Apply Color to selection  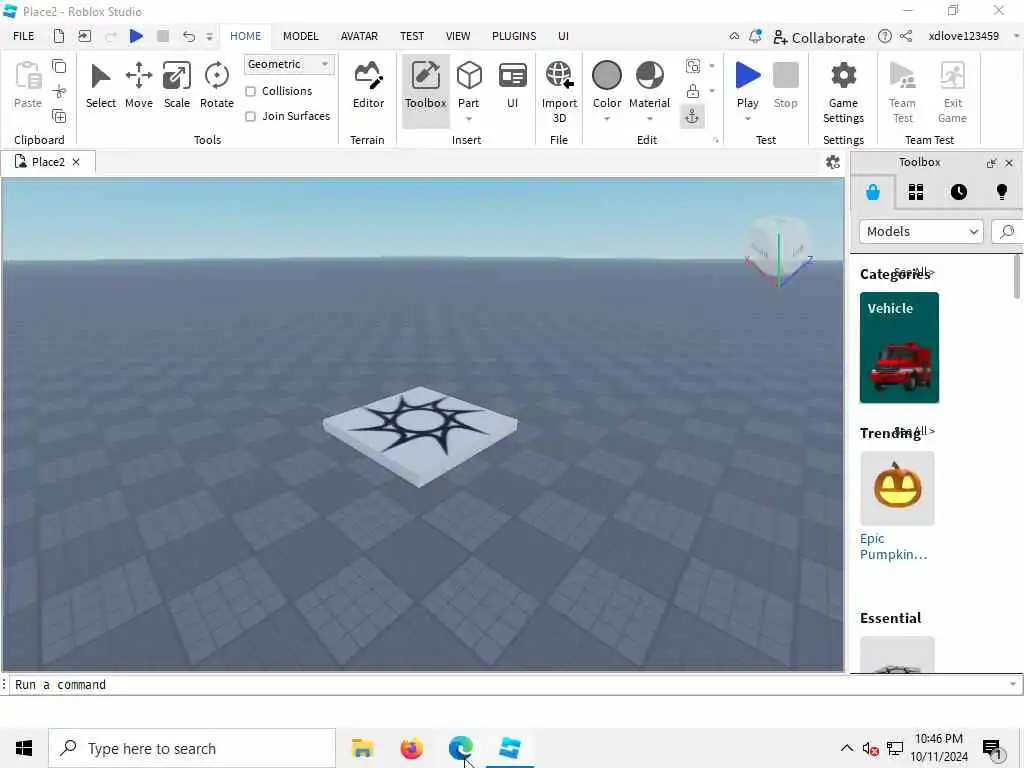pos(607,85)
